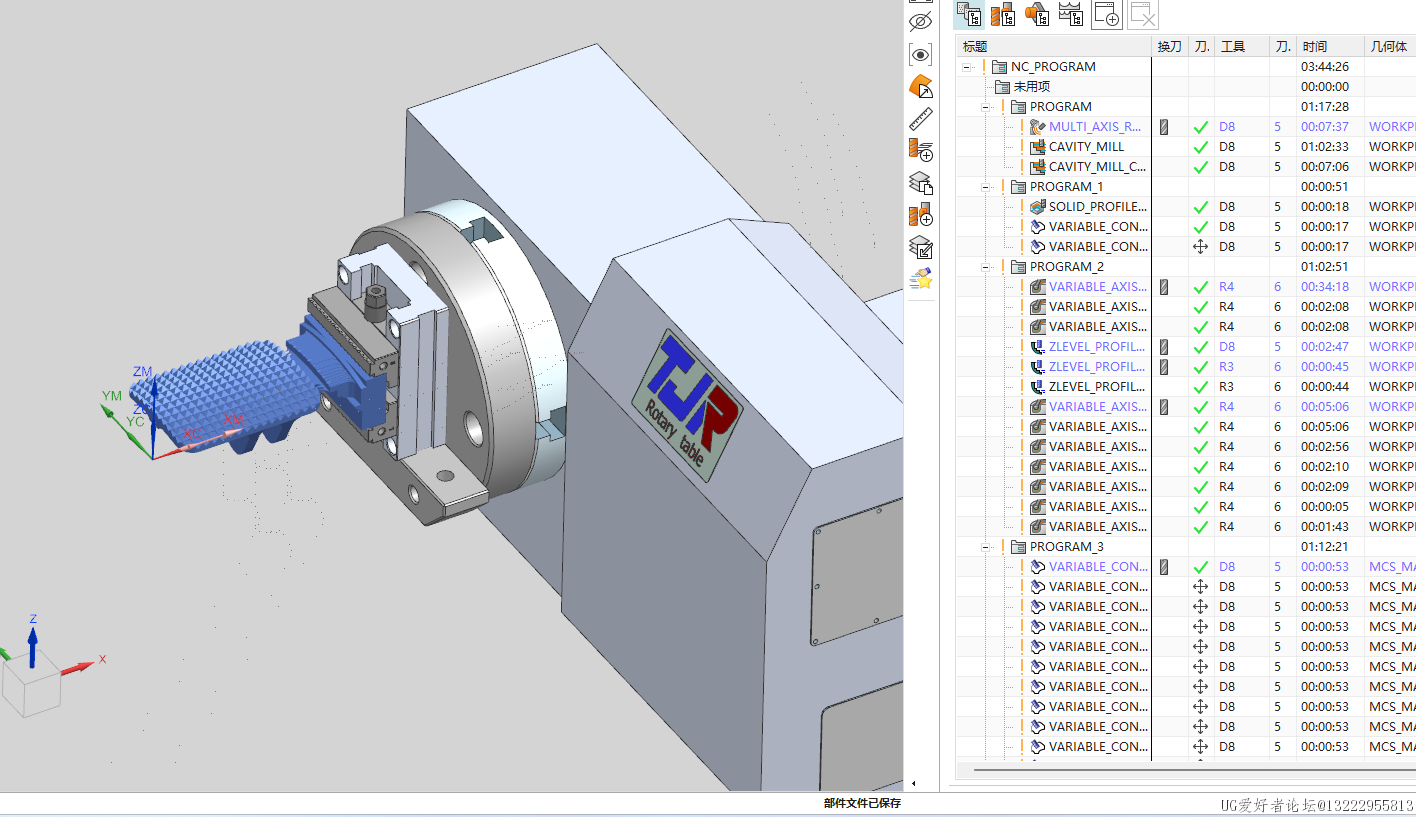The height and width of the screenshot is (817, 1416).
Task: Click green checkmark in SOLID_PROFILE... row
Action: tap(1201, 207)
